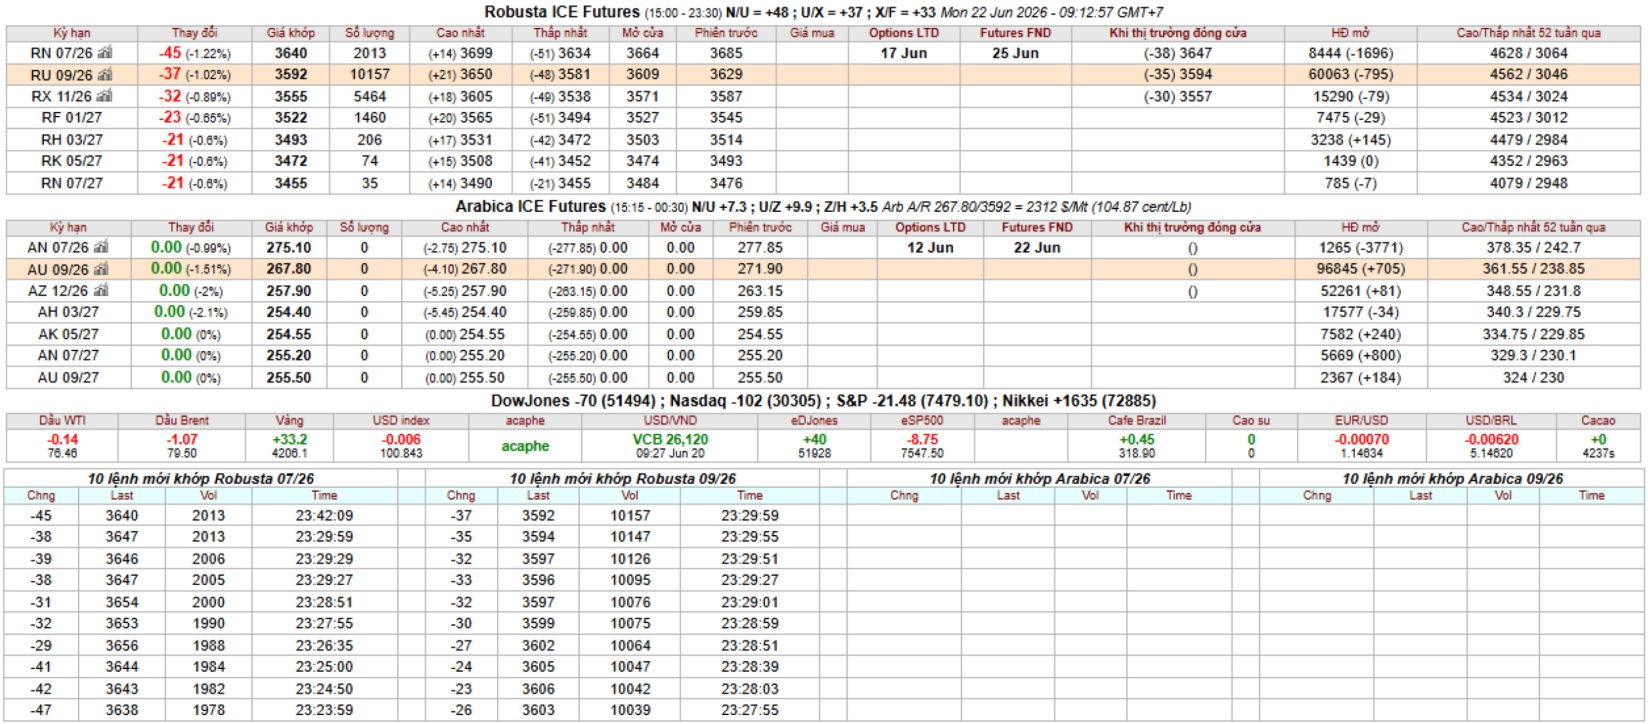Click heading '10 lệnh mới khớp Robusta 09/26'
The width and height of the screenshot is (1648, 724).
pyautogui.click(x=623, y=479)
